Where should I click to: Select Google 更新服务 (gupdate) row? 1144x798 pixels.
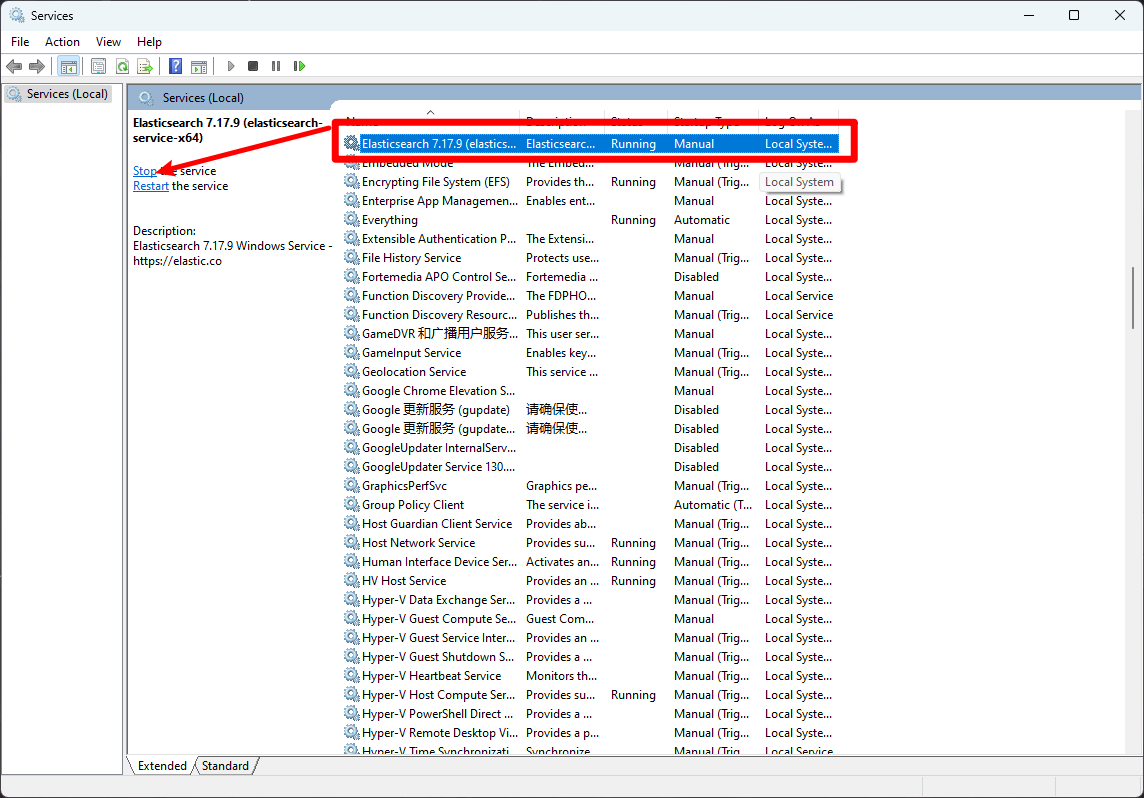pos(592,410)
